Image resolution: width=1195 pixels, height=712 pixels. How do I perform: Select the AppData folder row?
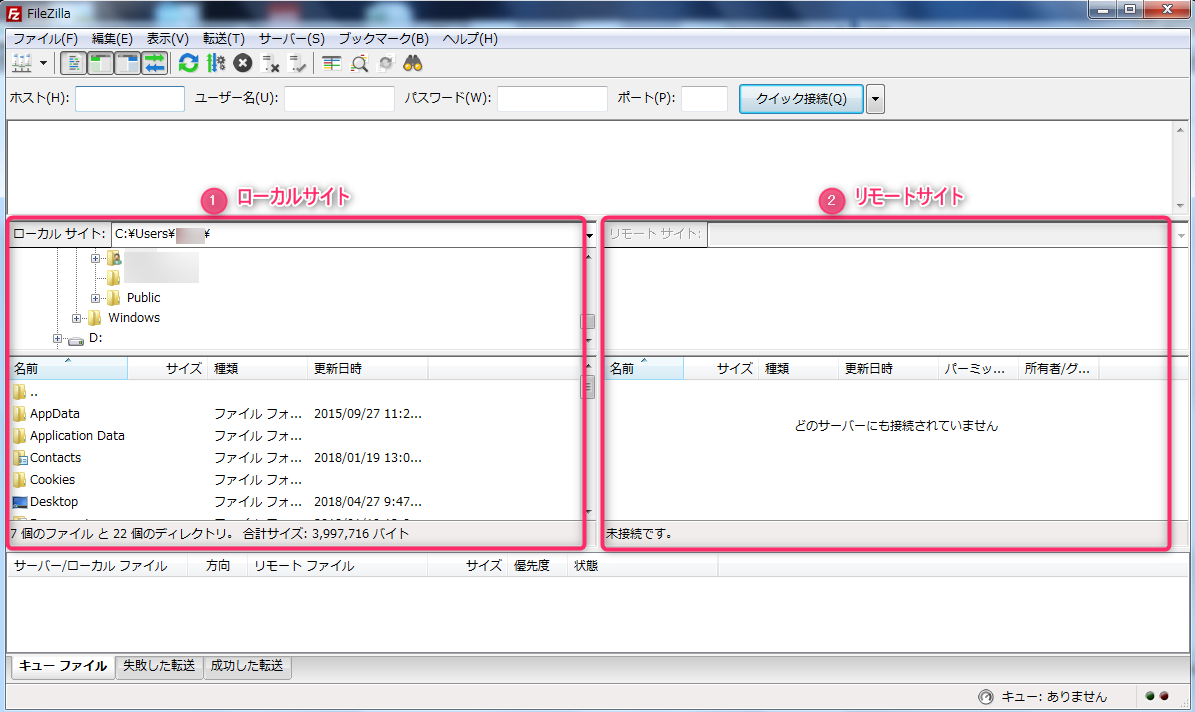tap(295, 414)
